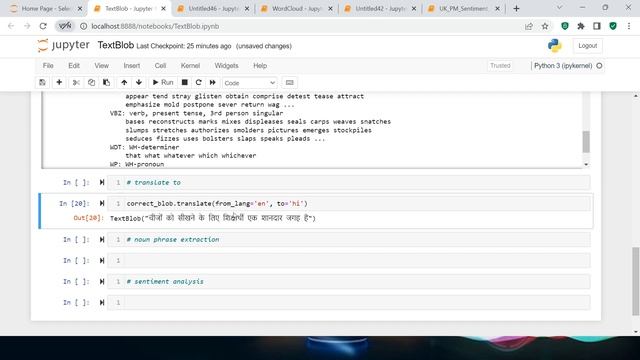Restart kernel and run all cells icon
The height and width of the screenshot is (360, 640).
point(213,82)
